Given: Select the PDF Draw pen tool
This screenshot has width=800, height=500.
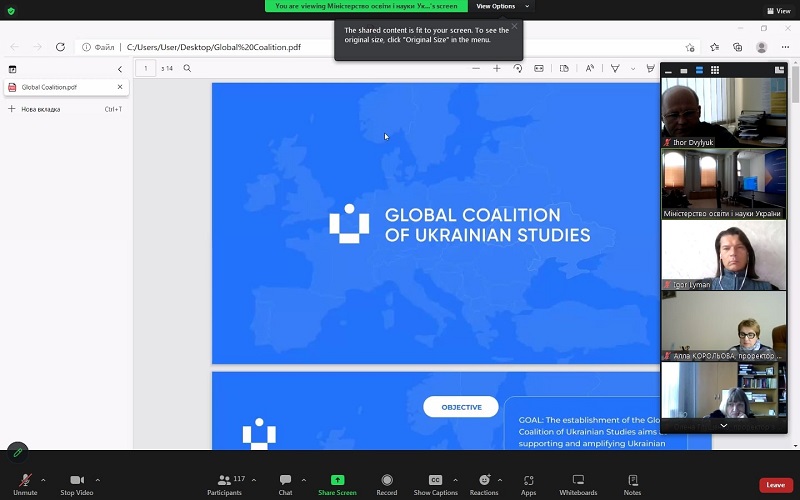Looking at the screenshot, I should point(615,68).
